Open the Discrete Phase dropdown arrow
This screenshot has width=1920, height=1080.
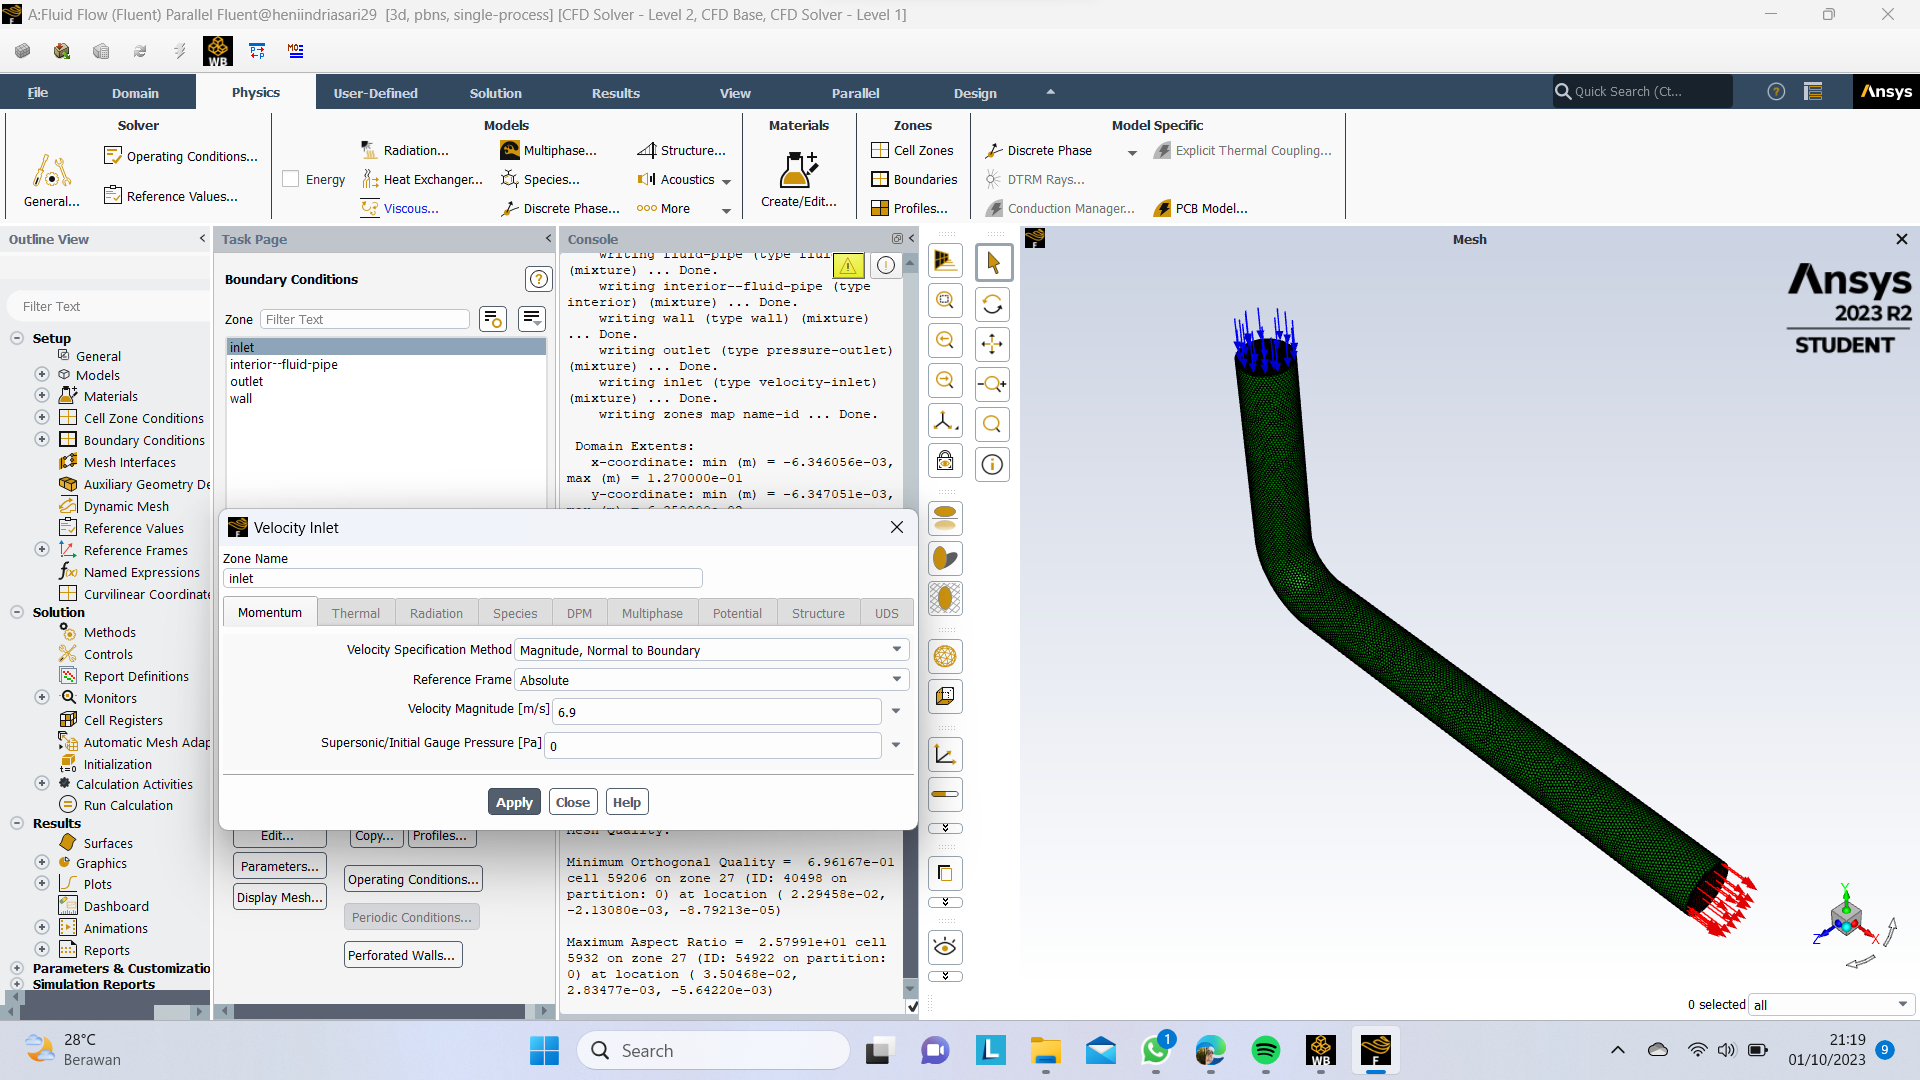1132,153
